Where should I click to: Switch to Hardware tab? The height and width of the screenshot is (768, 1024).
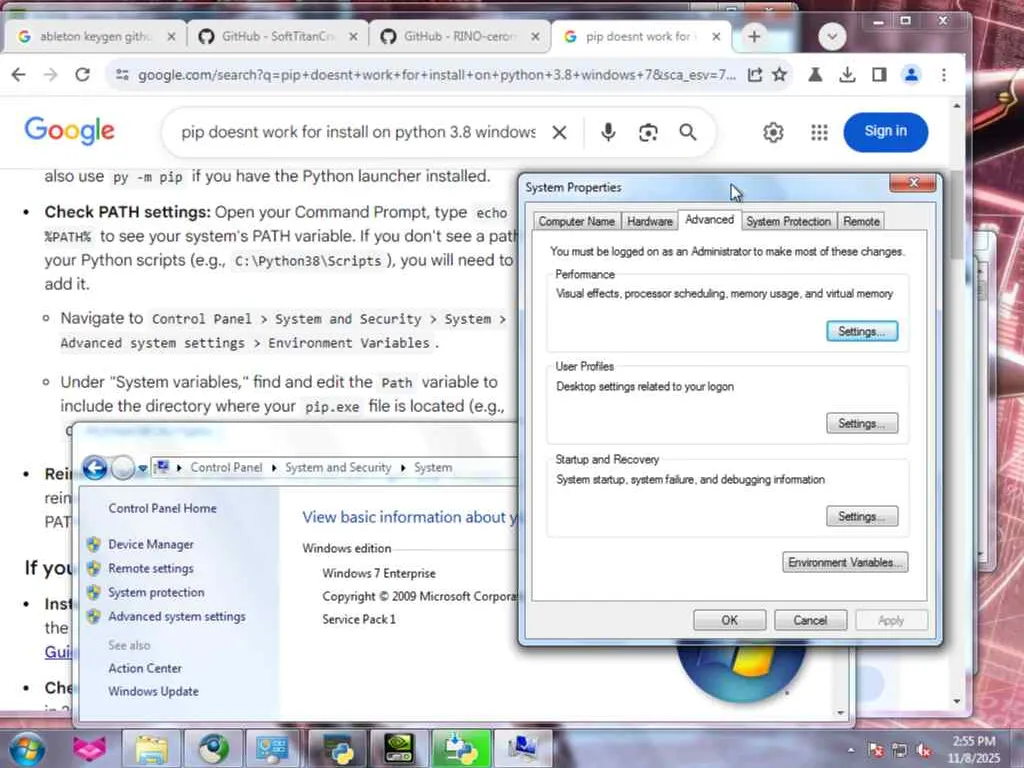649,221
